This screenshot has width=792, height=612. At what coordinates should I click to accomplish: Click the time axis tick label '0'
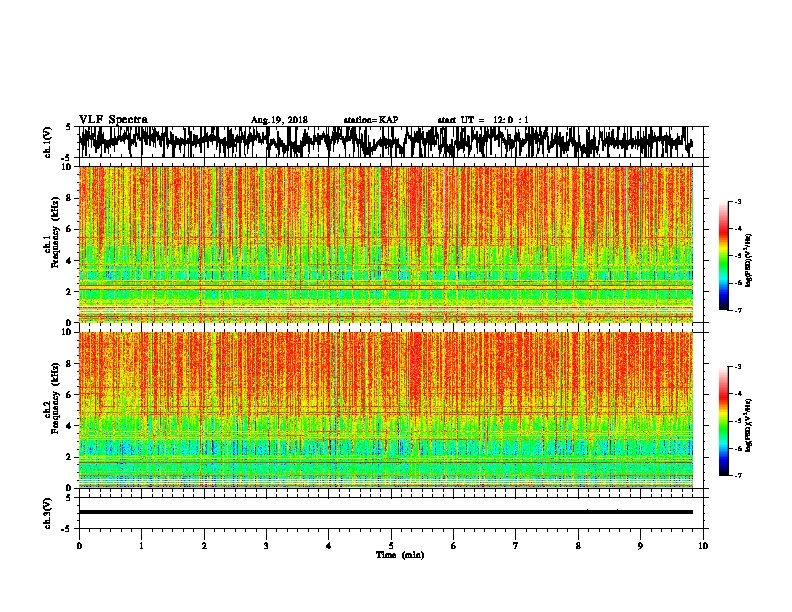click(x=79, y=546)
